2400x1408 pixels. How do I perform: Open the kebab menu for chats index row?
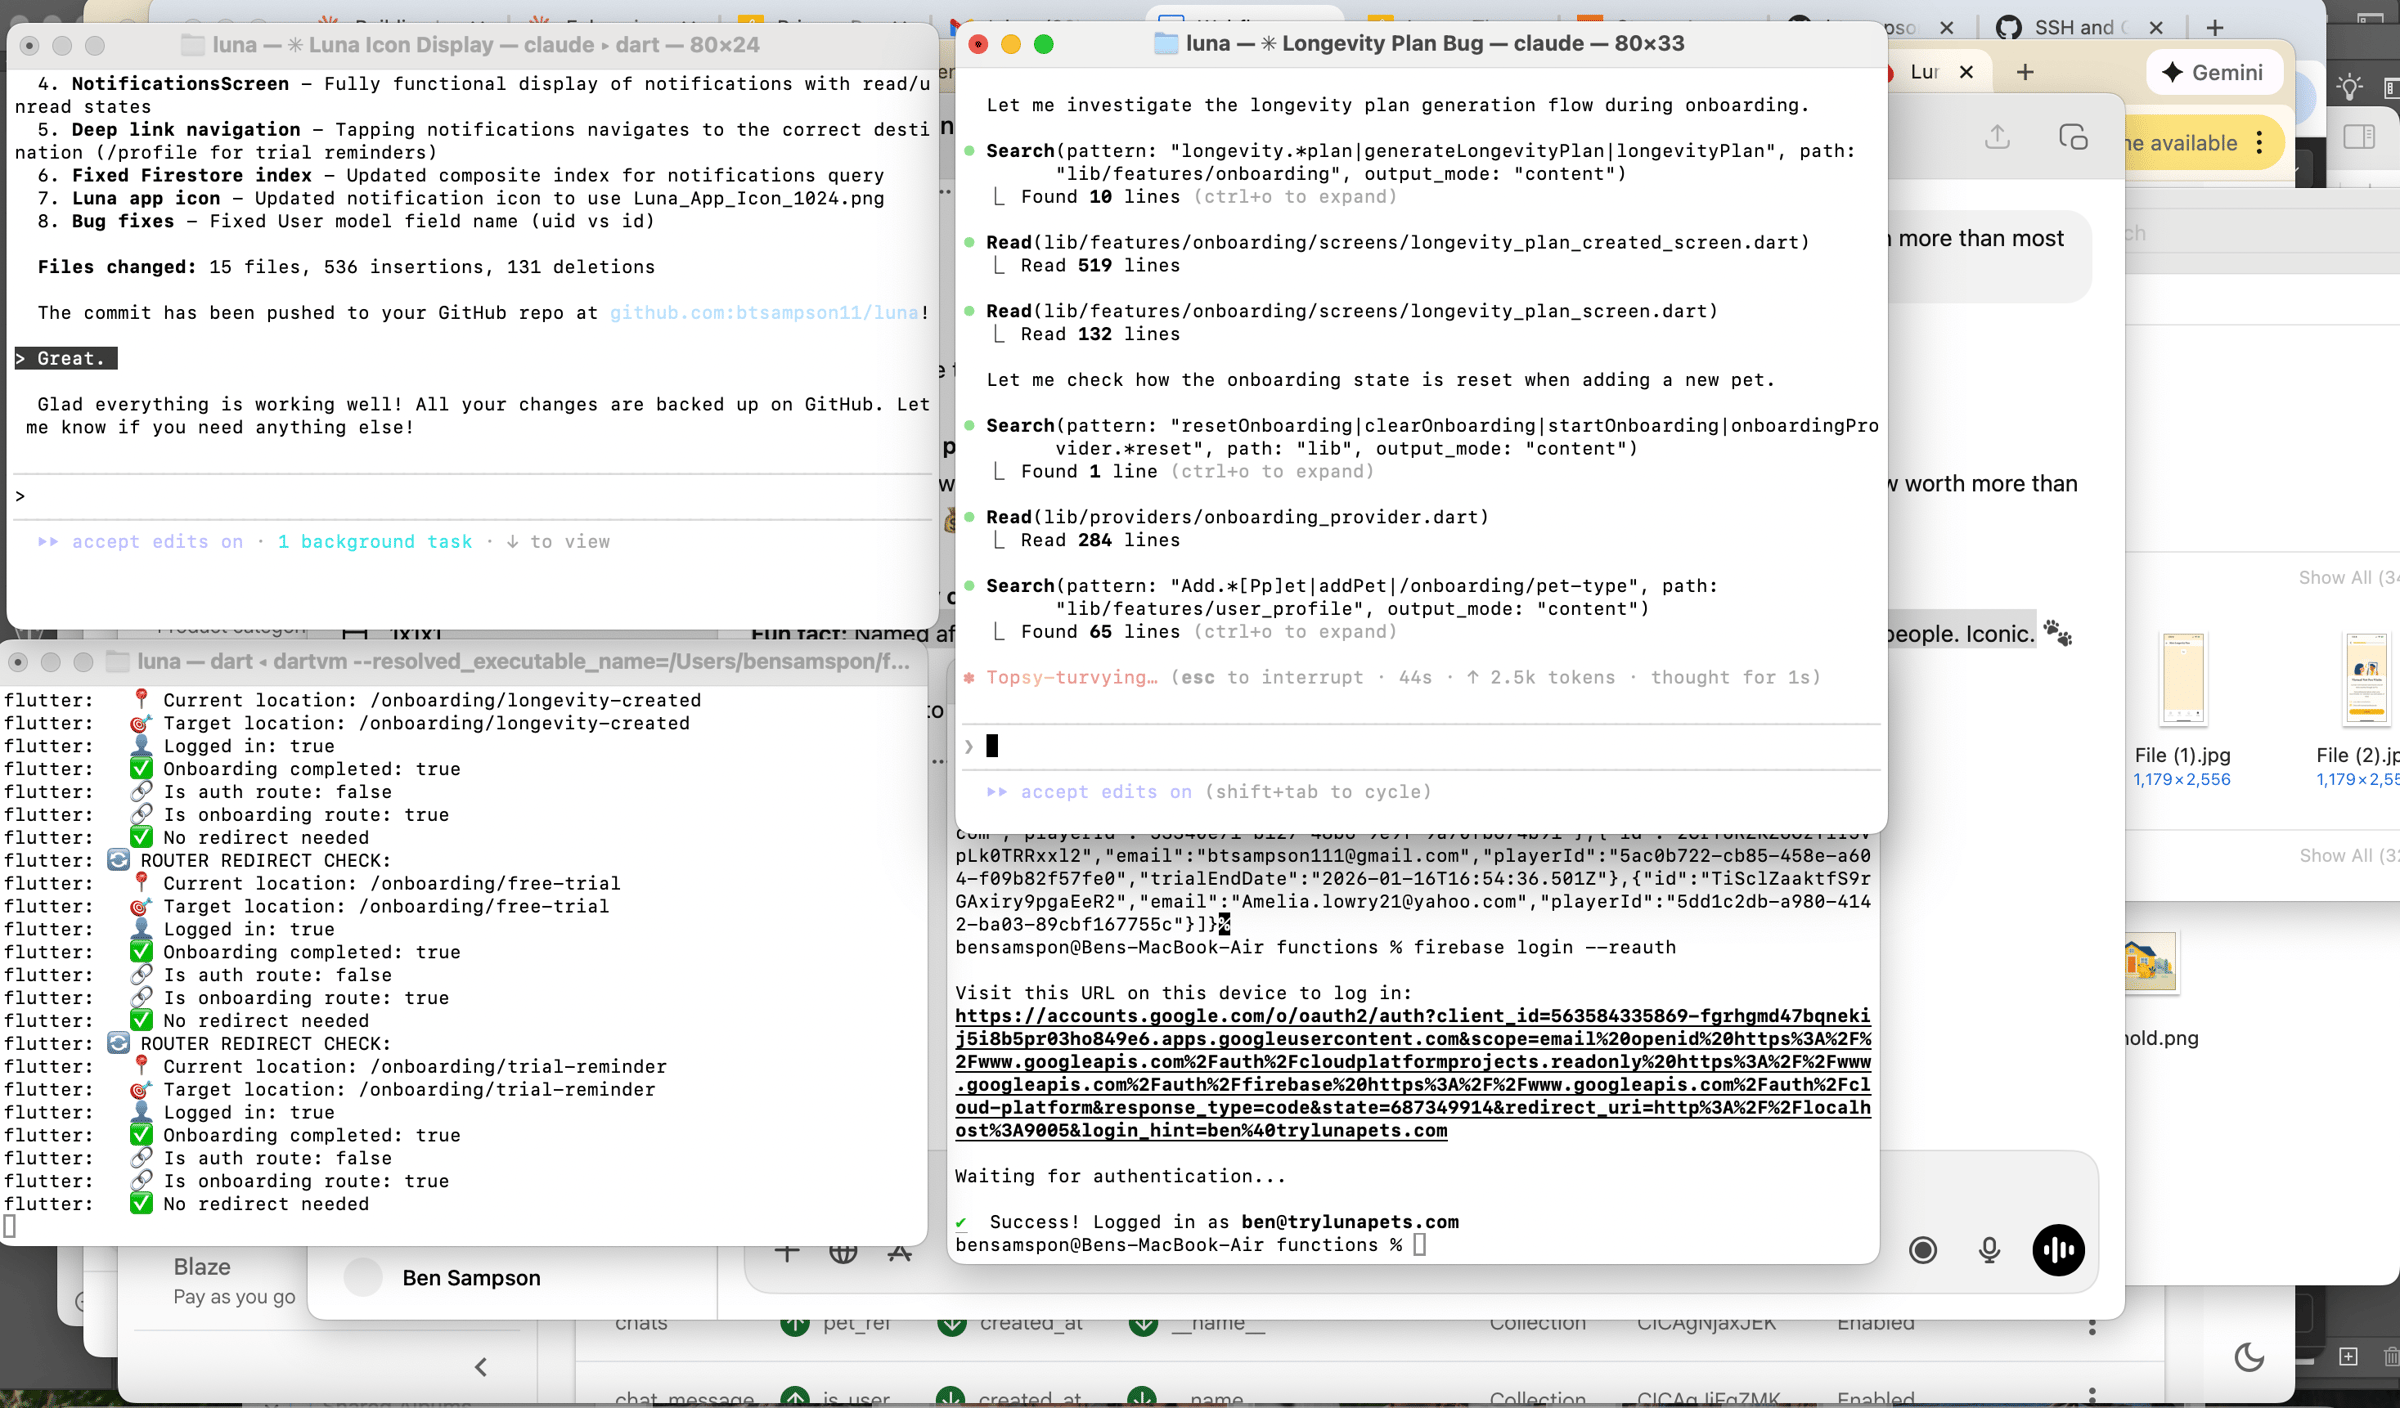tap(2091, 1325)
